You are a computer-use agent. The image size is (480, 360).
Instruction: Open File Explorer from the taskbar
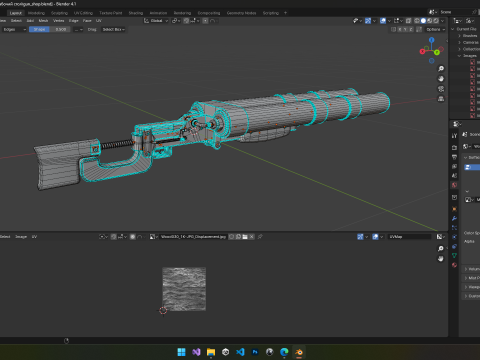211,352
